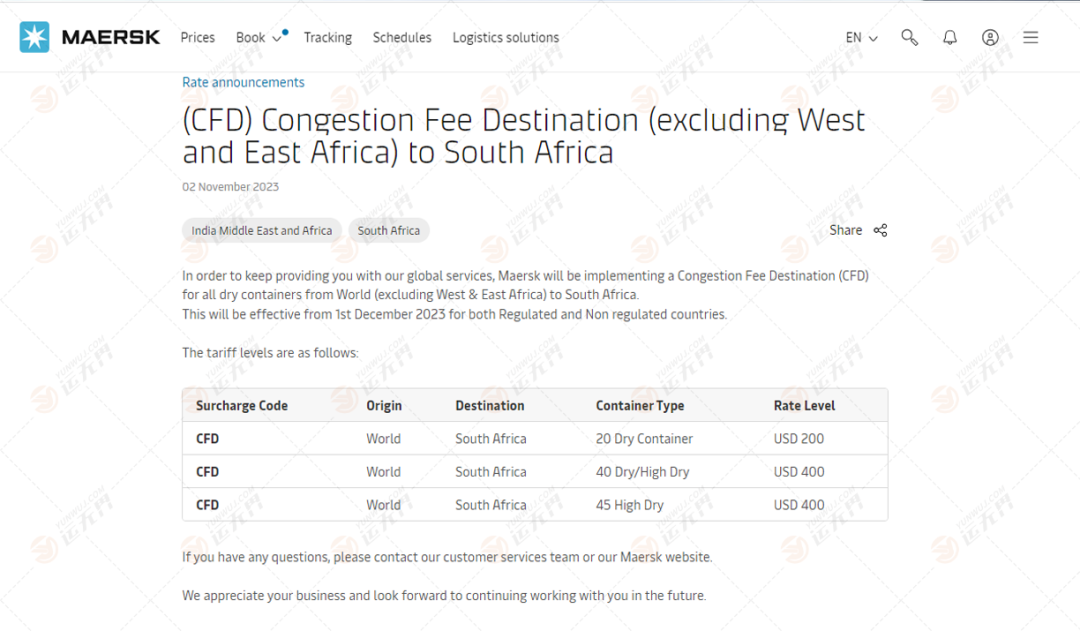
Task: Open the search magnifier icon
Action: pos(909,37)
